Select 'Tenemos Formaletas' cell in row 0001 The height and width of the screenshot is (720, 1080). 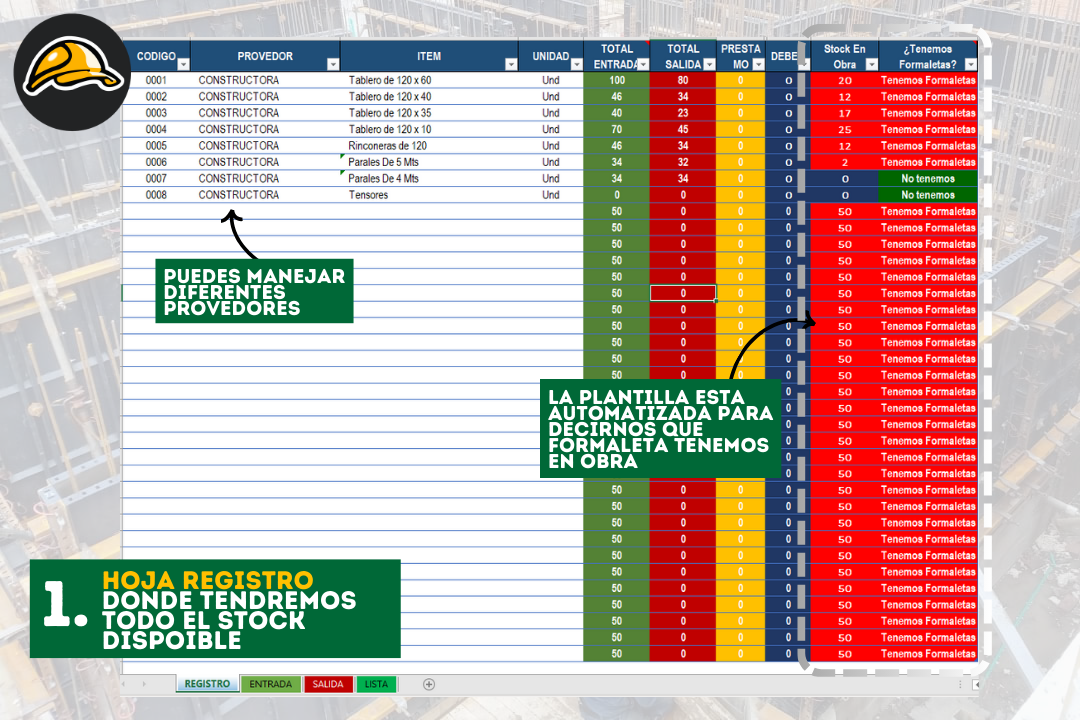[x=928, y=80]
